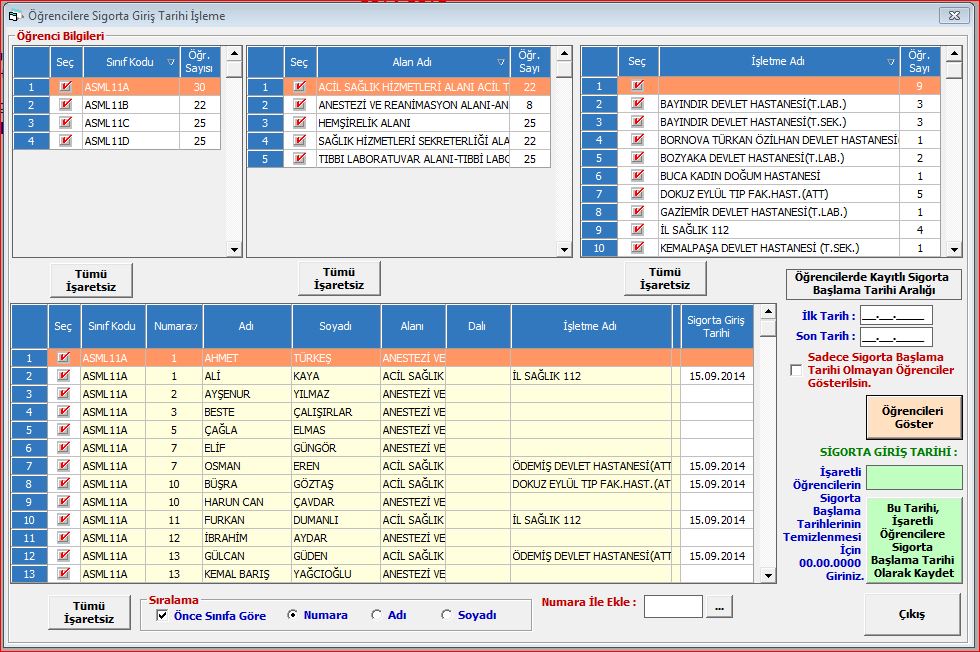Click the green Sigorta Giriş Tarihi field
This screenshot has height=652, width=980.
click(914, 477)
